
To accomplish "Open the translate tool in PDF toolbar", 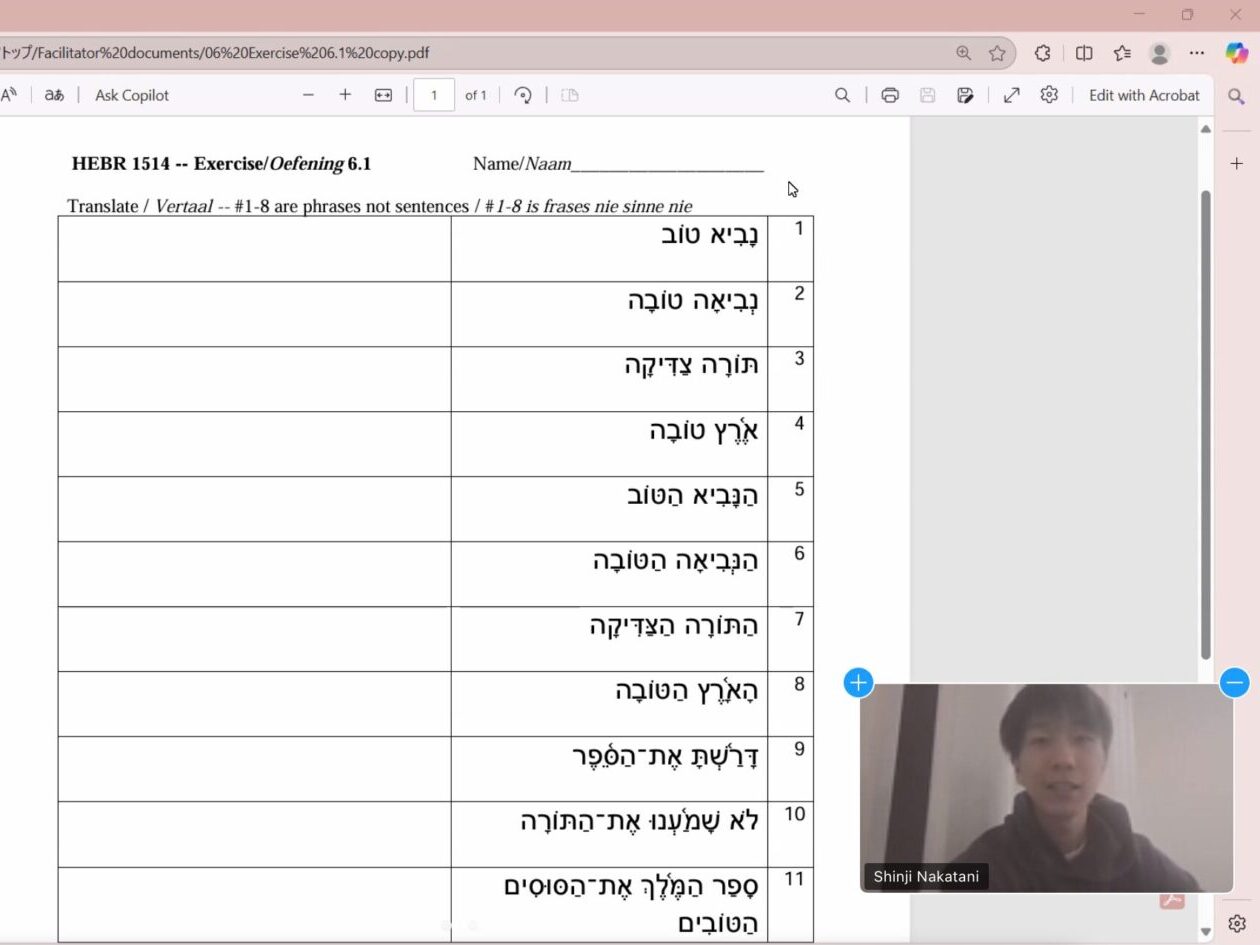I will [x=54, y=95].
